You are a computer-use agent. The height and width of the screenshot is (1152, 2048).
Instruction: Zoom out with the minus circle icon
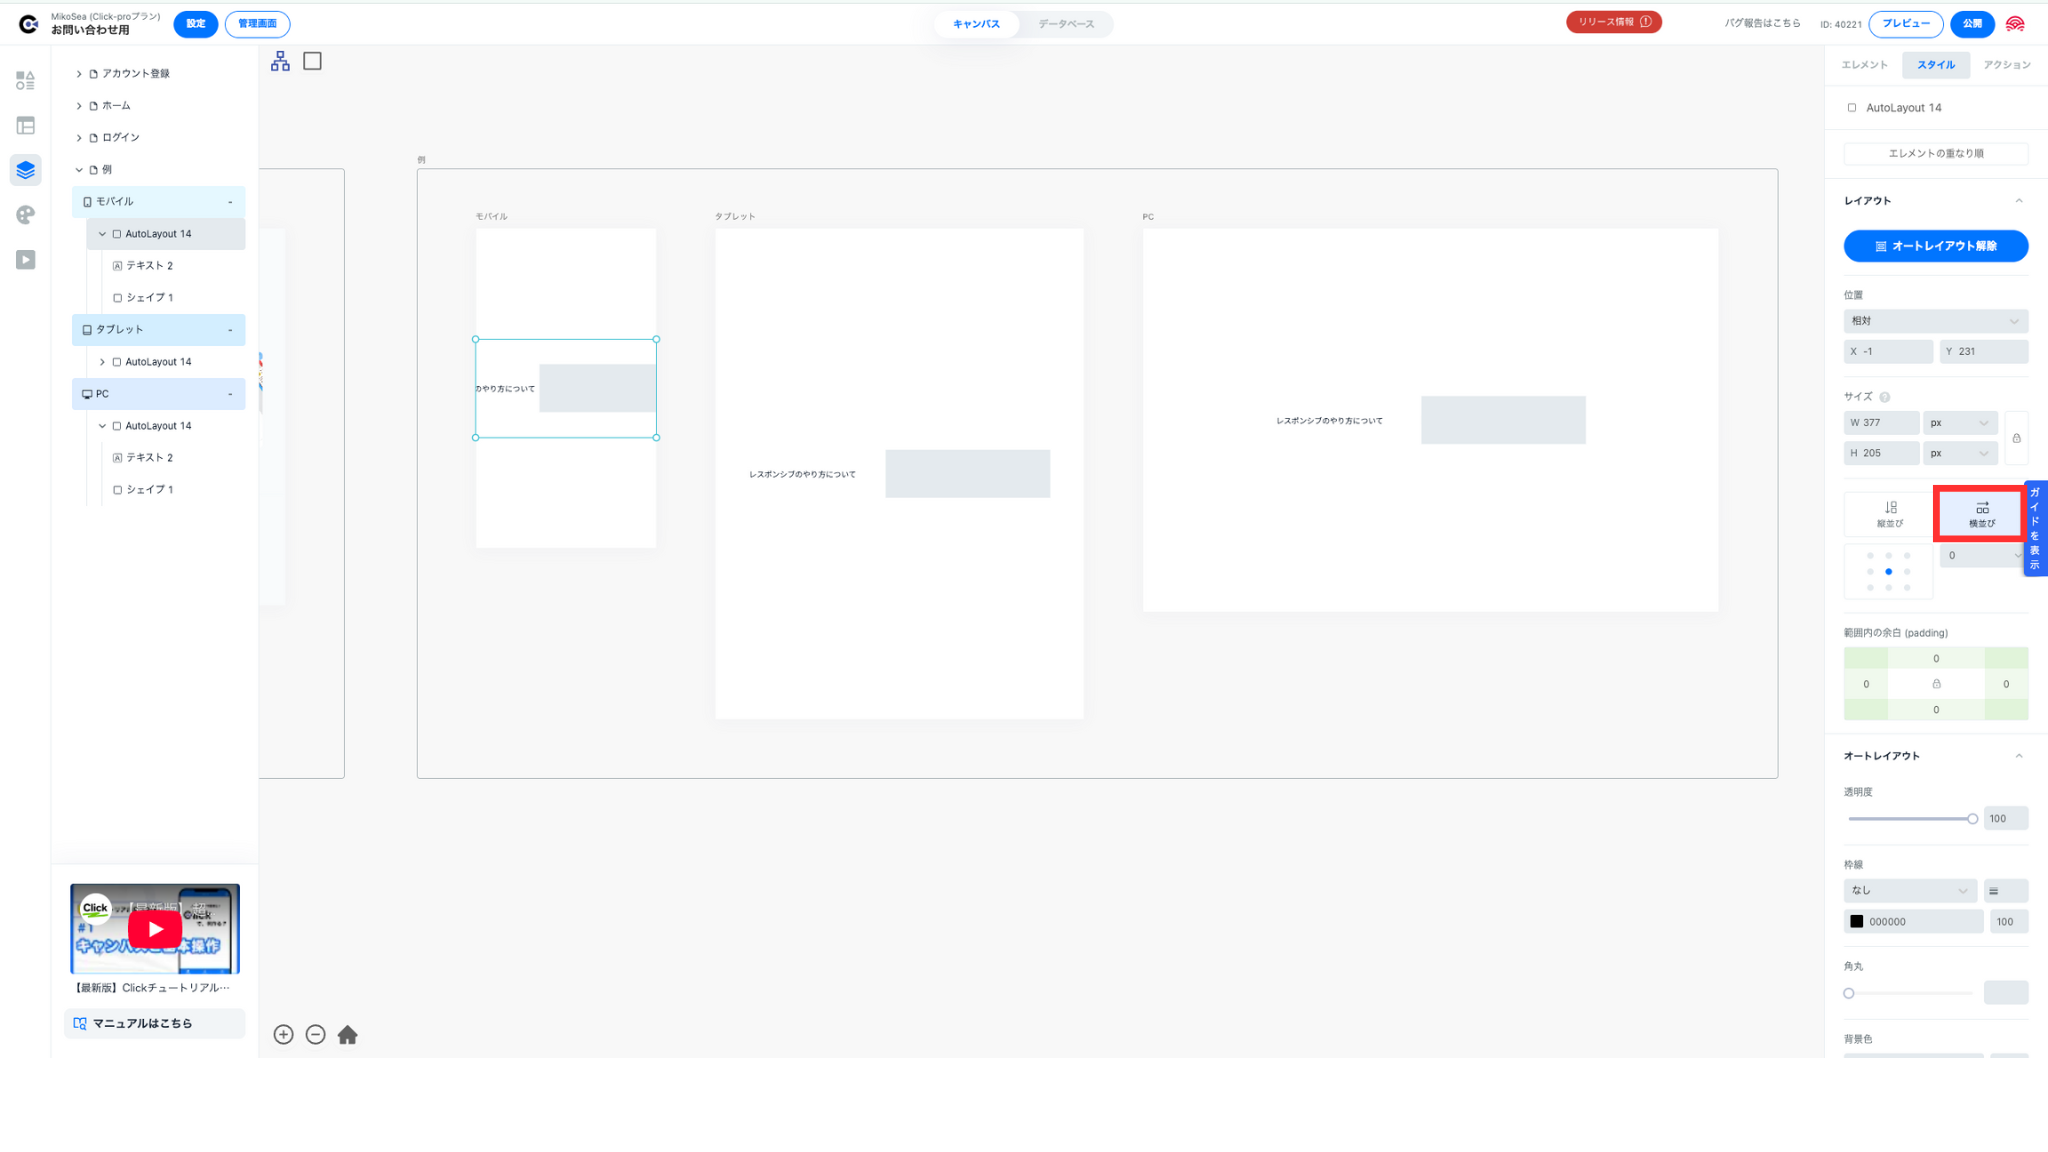(x=316, y=1035)
